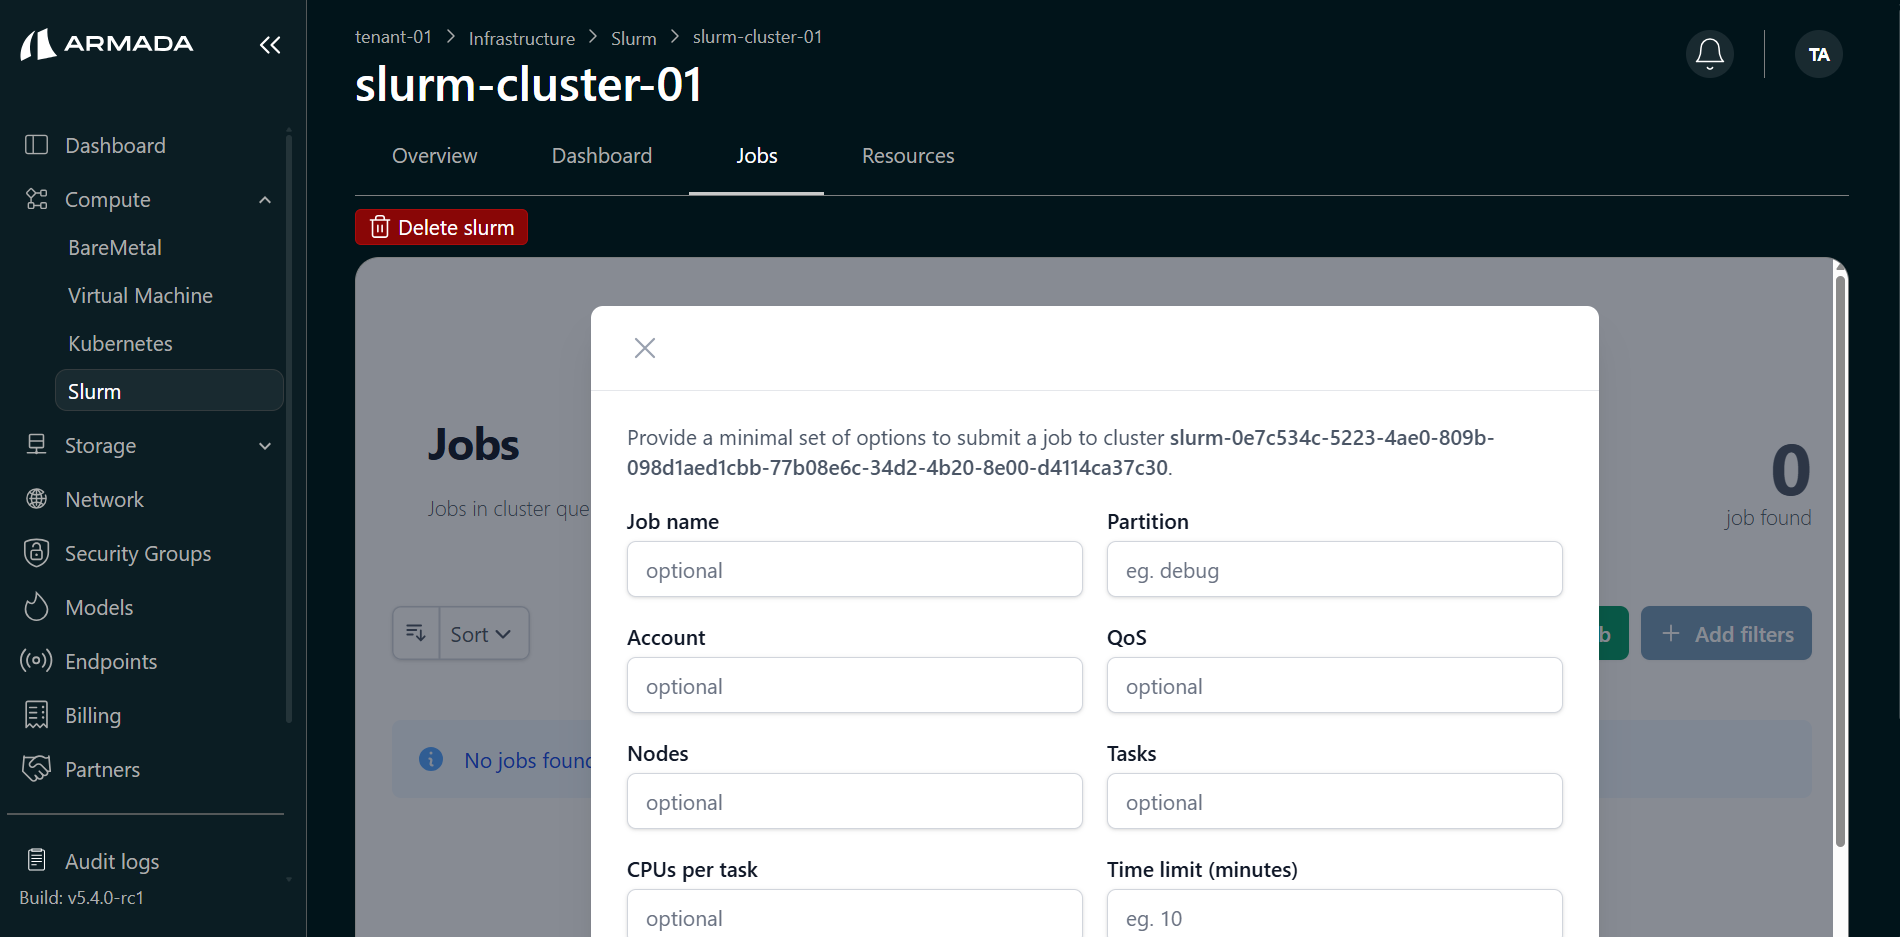Viewport: 1900px width, 937px height.
Task: Click the Storage sidebar icon
Action: tap(37, 445)
